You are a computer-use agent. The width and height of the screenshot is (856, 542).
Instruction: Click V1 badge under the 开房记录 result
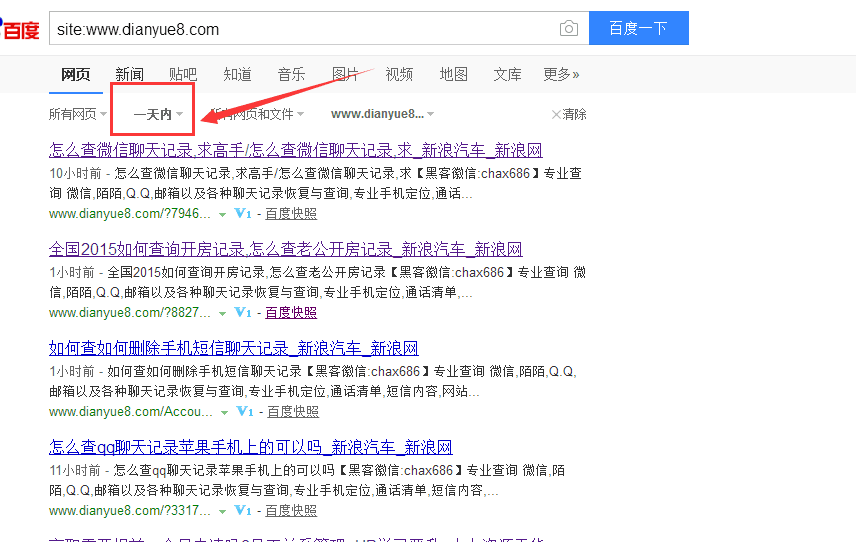pos(243,312)
